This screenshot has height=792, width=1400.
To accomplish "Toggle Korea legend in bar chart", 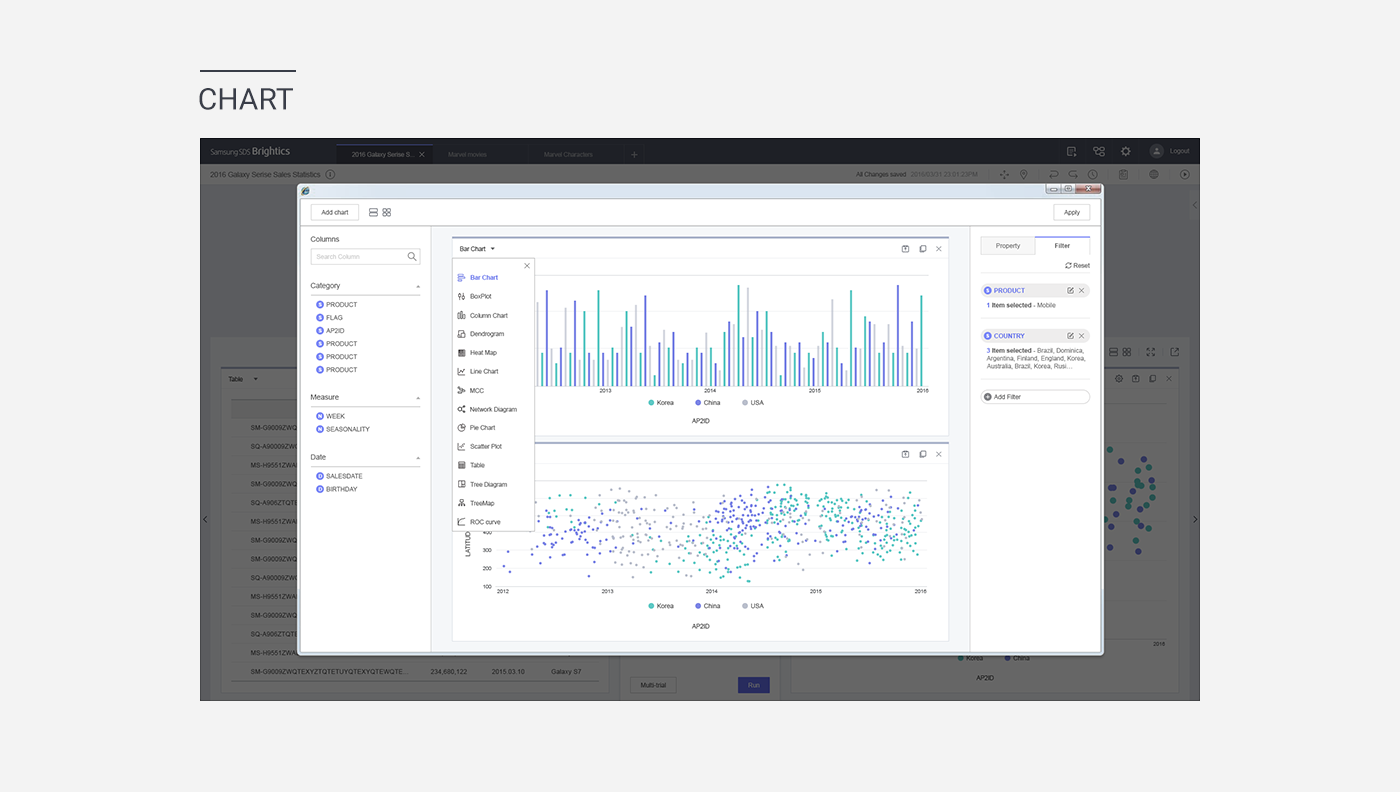I will tap(661, 403).
